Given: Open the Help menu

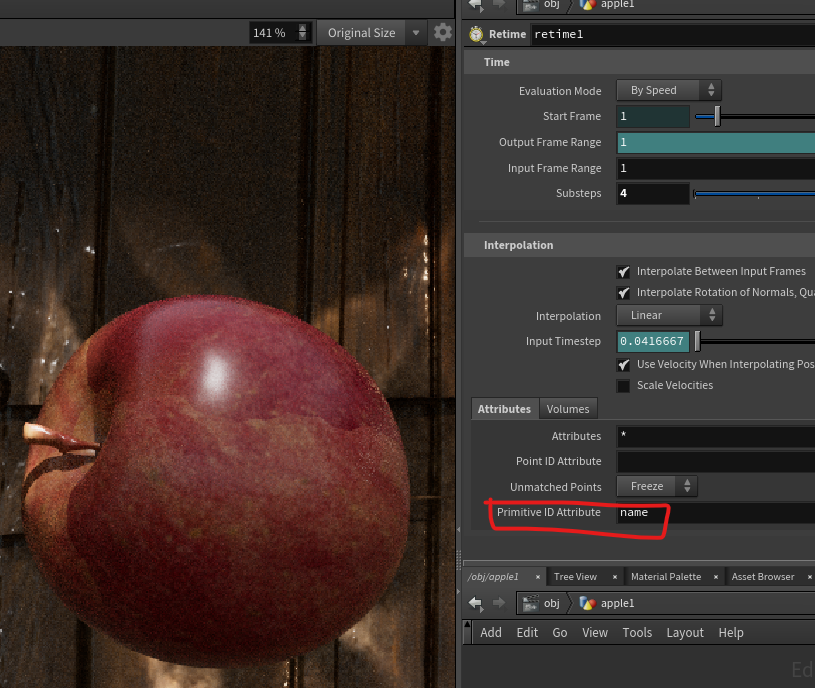Looking at the screenshot, I should click(x=731, y=633).
